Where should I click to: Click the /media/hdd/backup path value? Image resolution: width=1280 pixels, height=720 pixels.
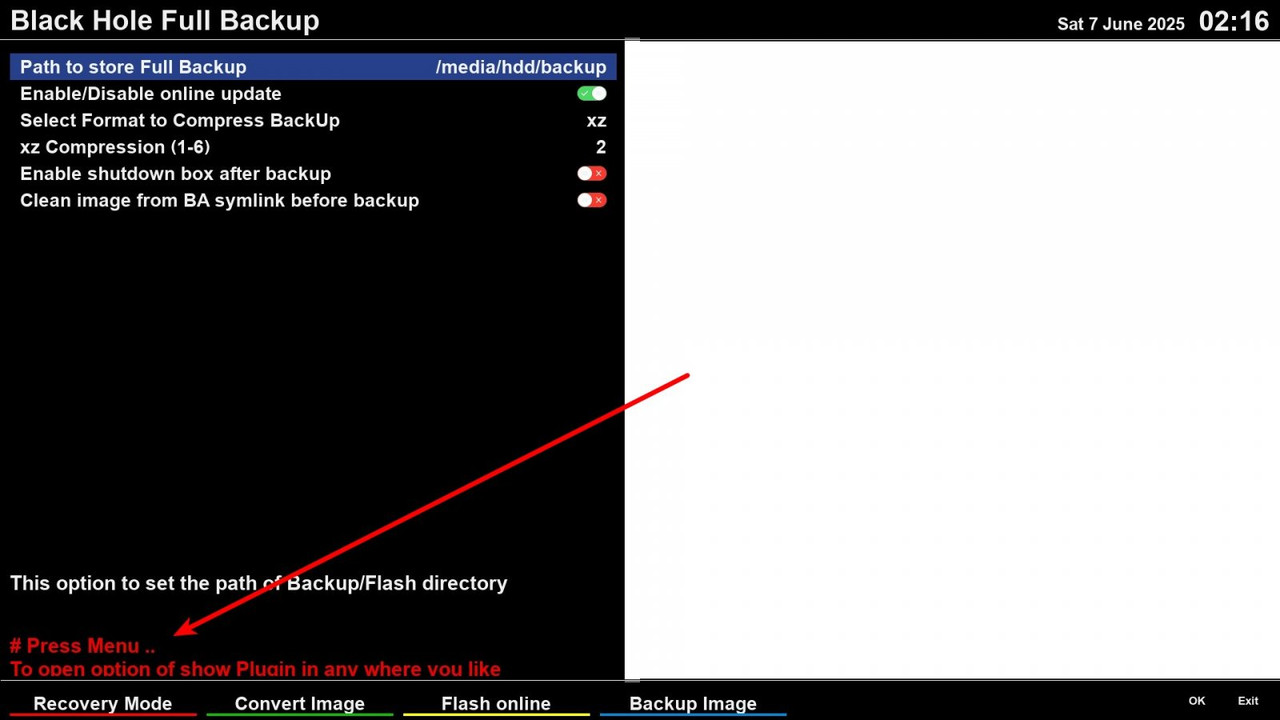coord(521,67)
